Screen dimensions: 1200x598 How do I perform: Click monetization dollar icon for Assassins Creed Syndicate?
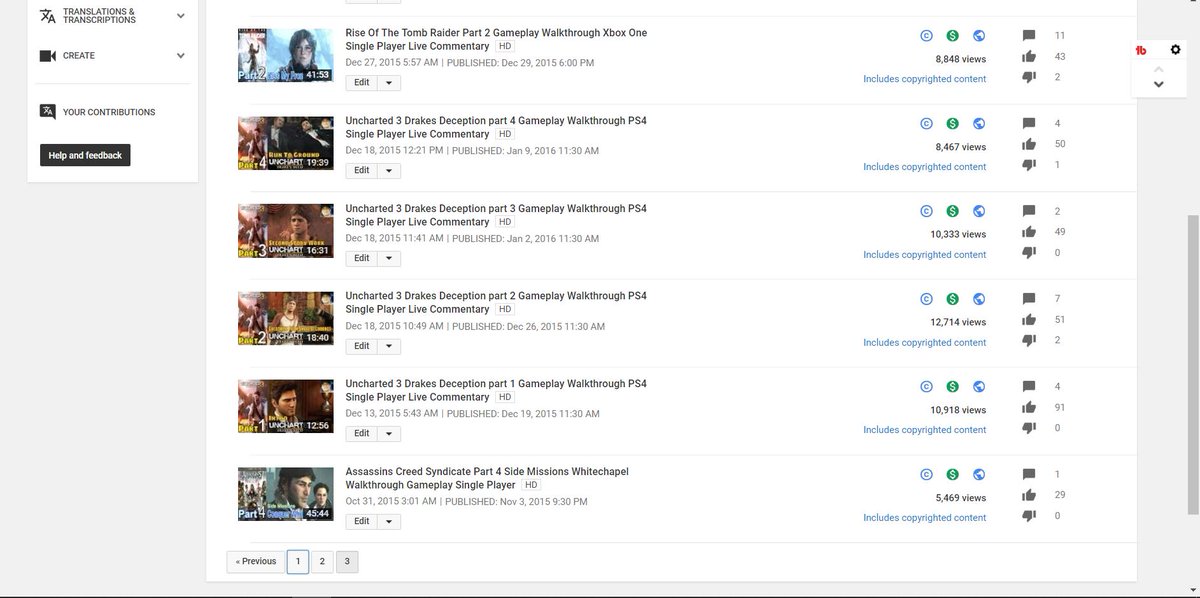(953, 474)
